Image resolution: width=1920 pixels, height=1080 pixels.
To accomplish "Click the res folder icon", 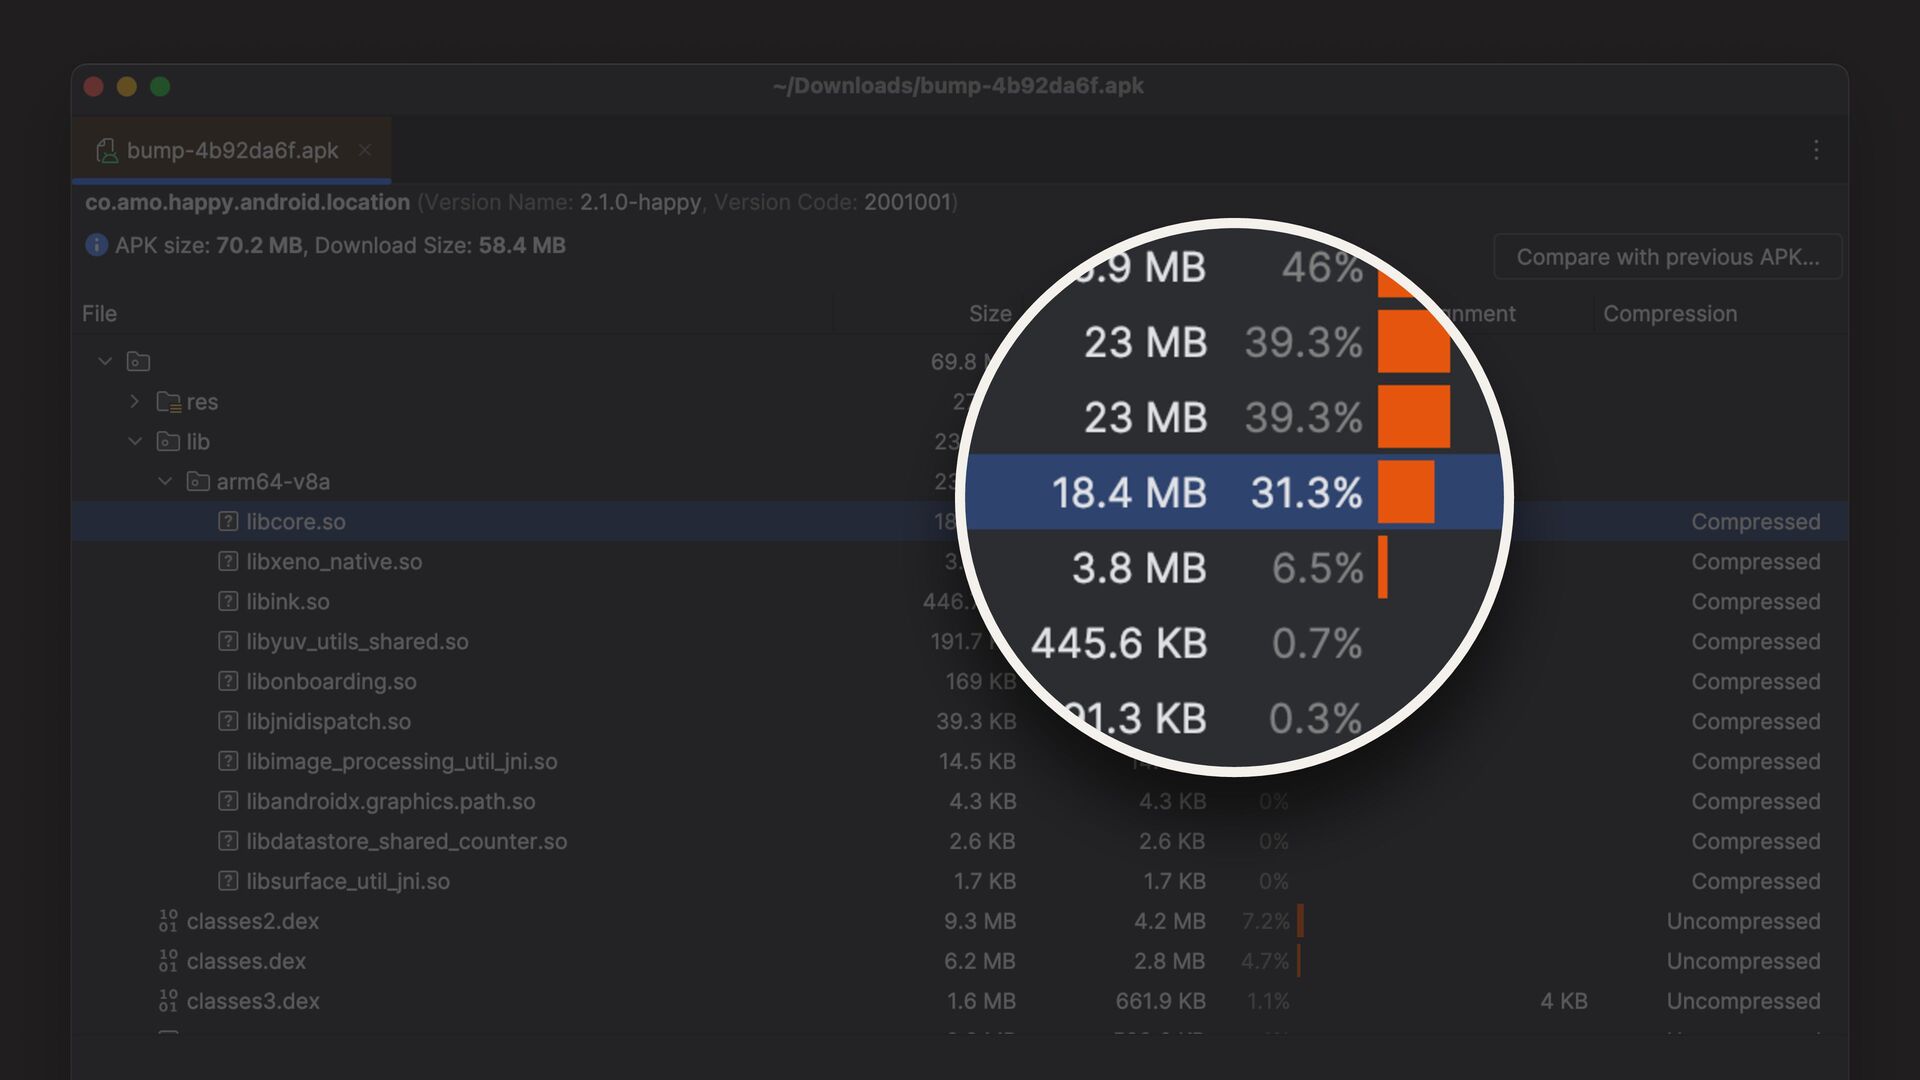I will point(168,402).
